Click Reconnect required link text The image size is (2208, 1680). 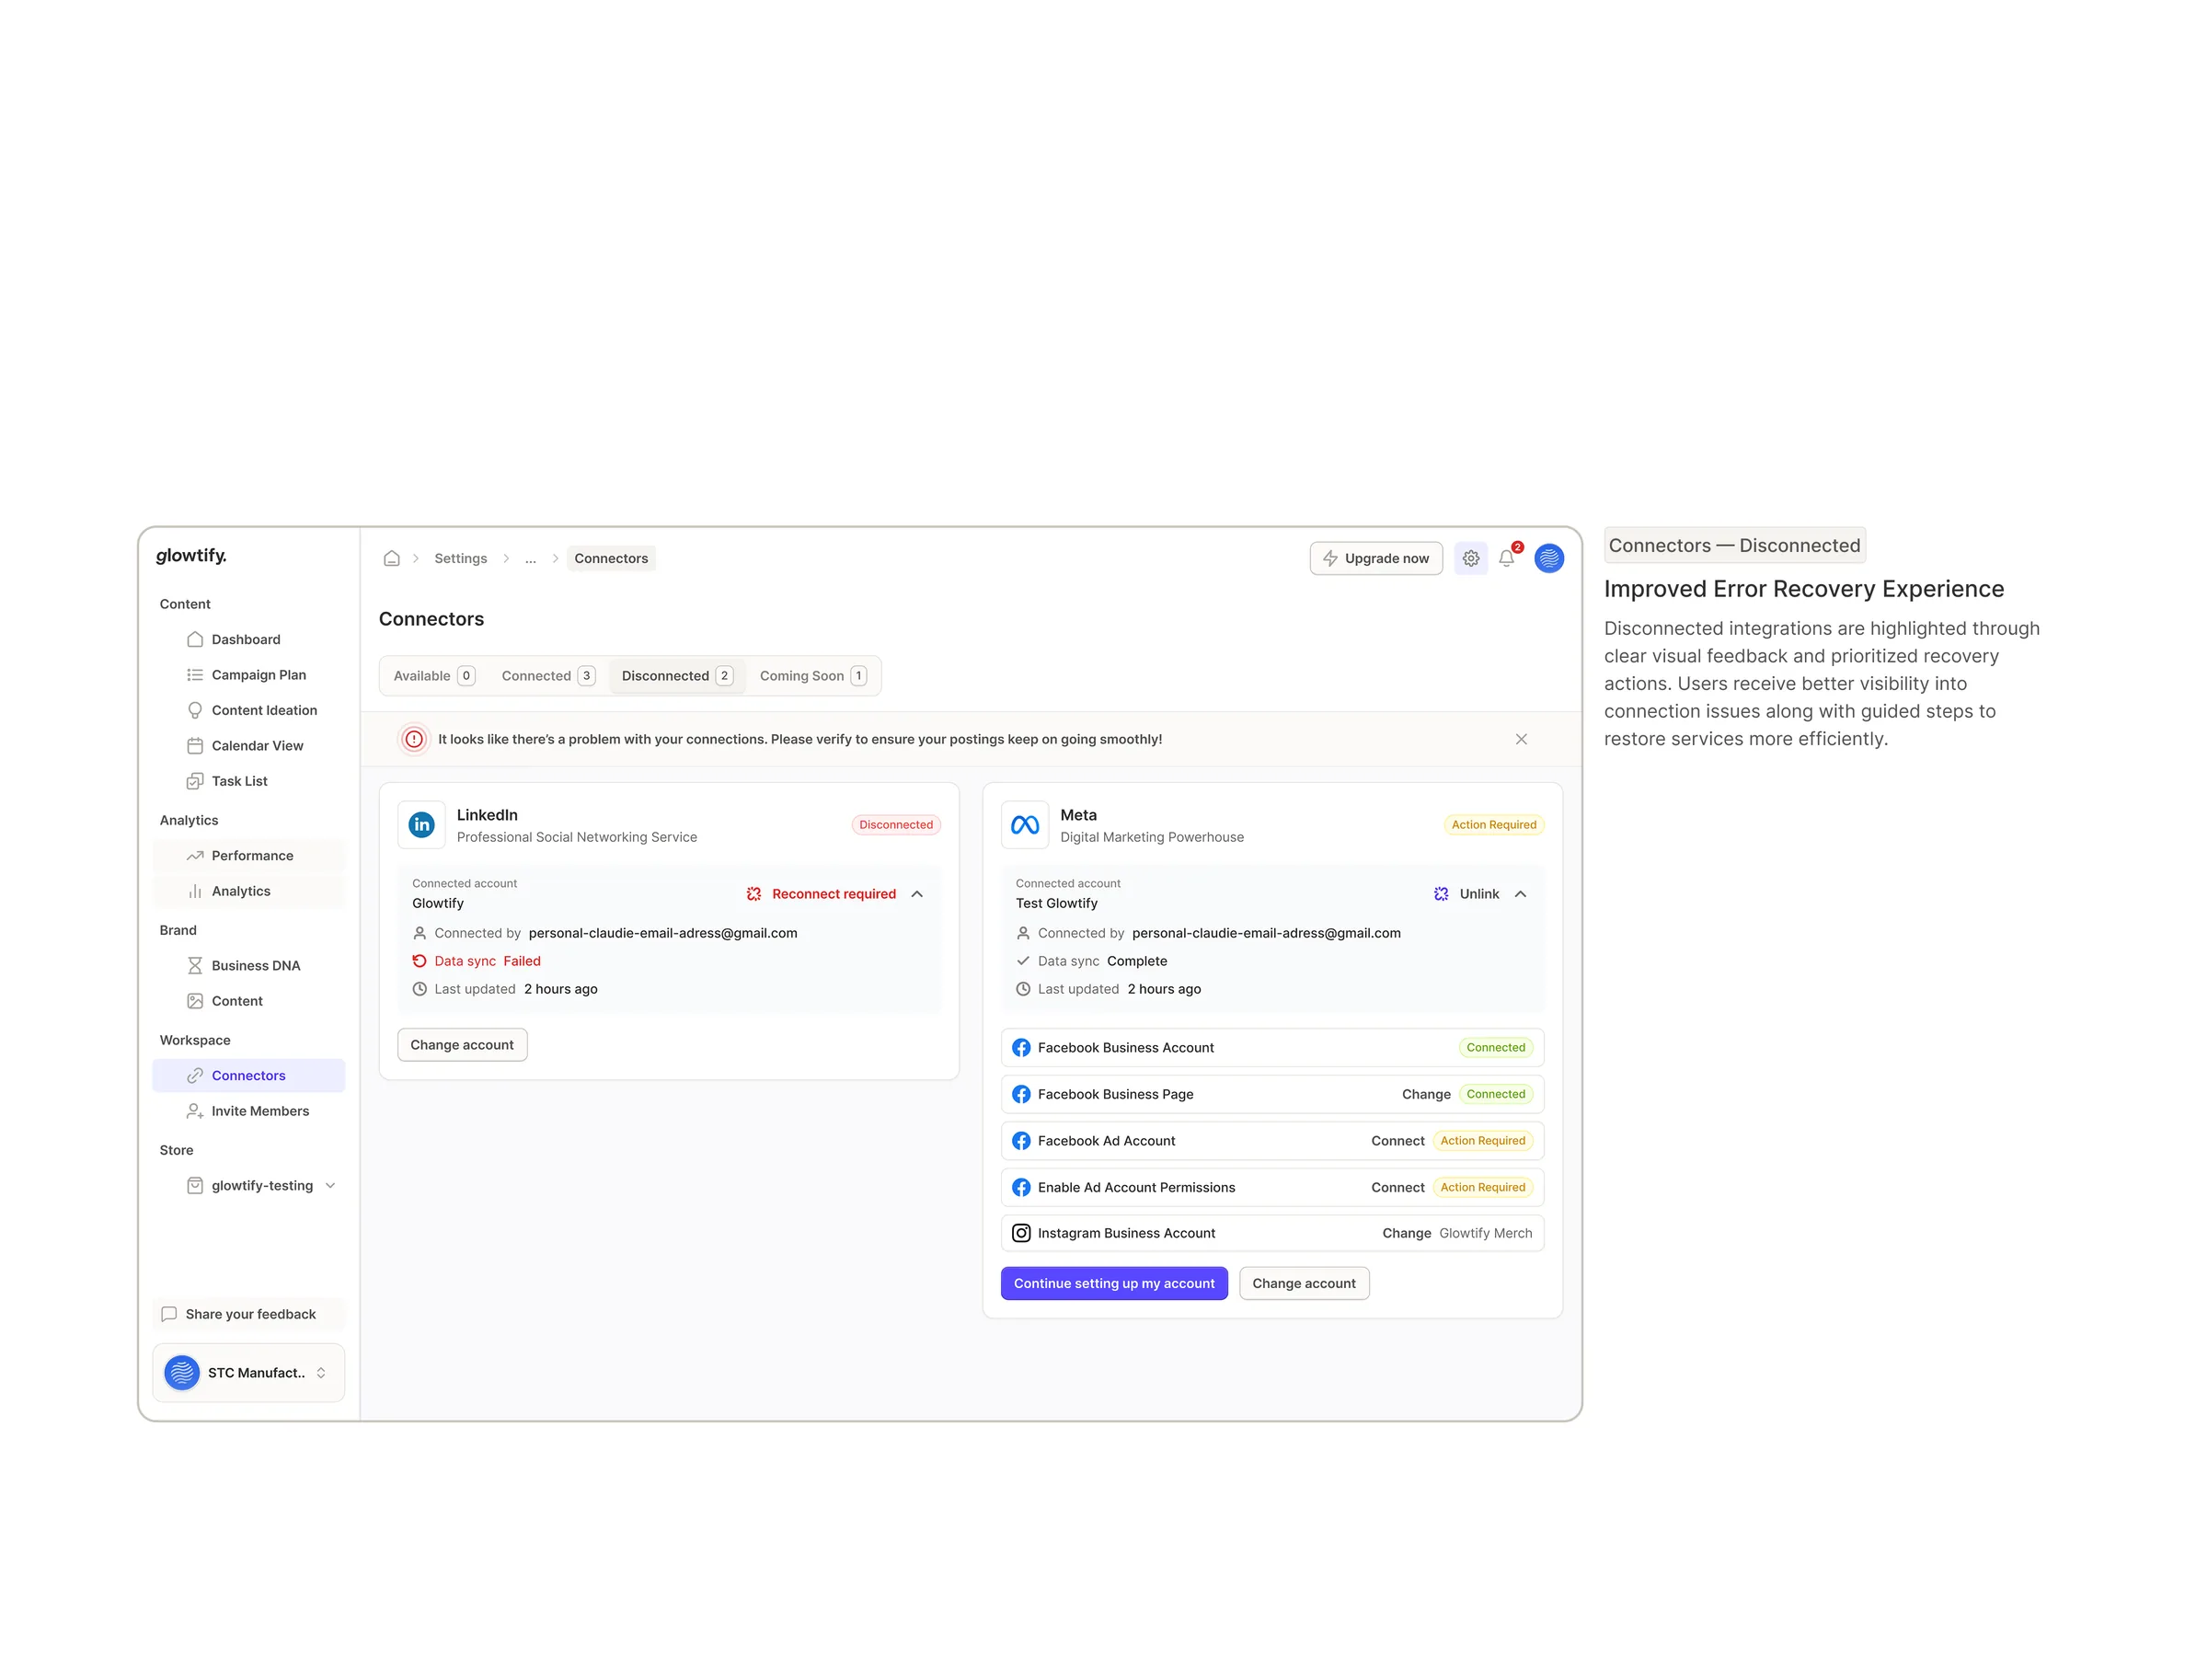834,894
